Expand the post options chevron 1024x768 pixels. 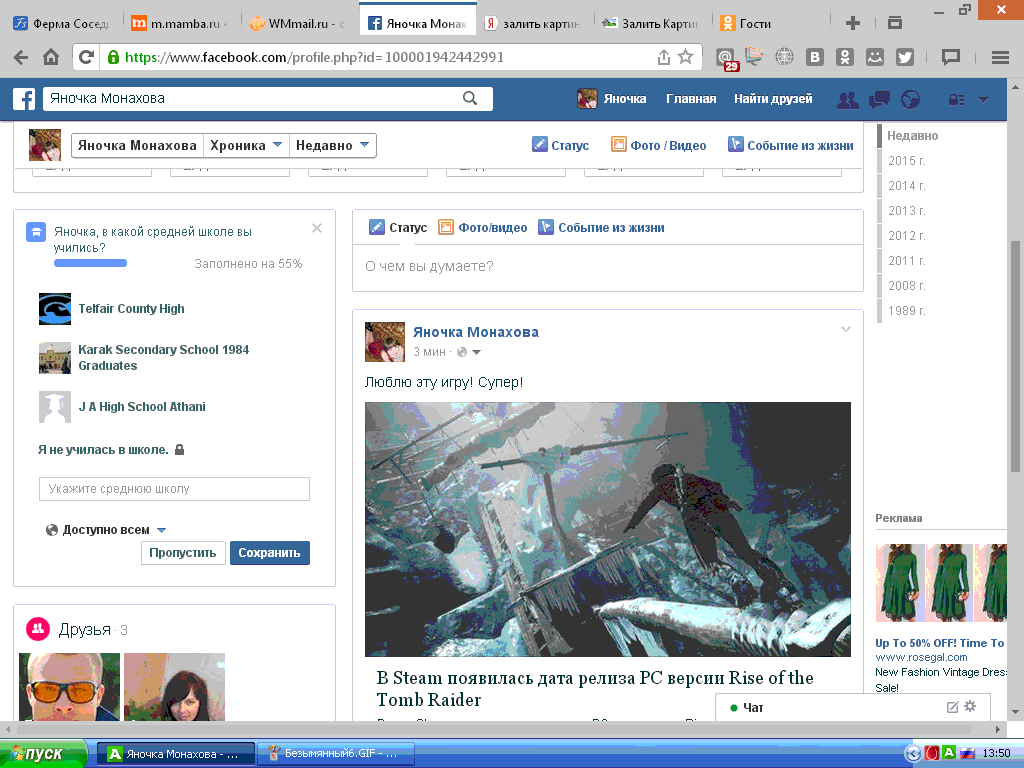[x=846, y=329]
